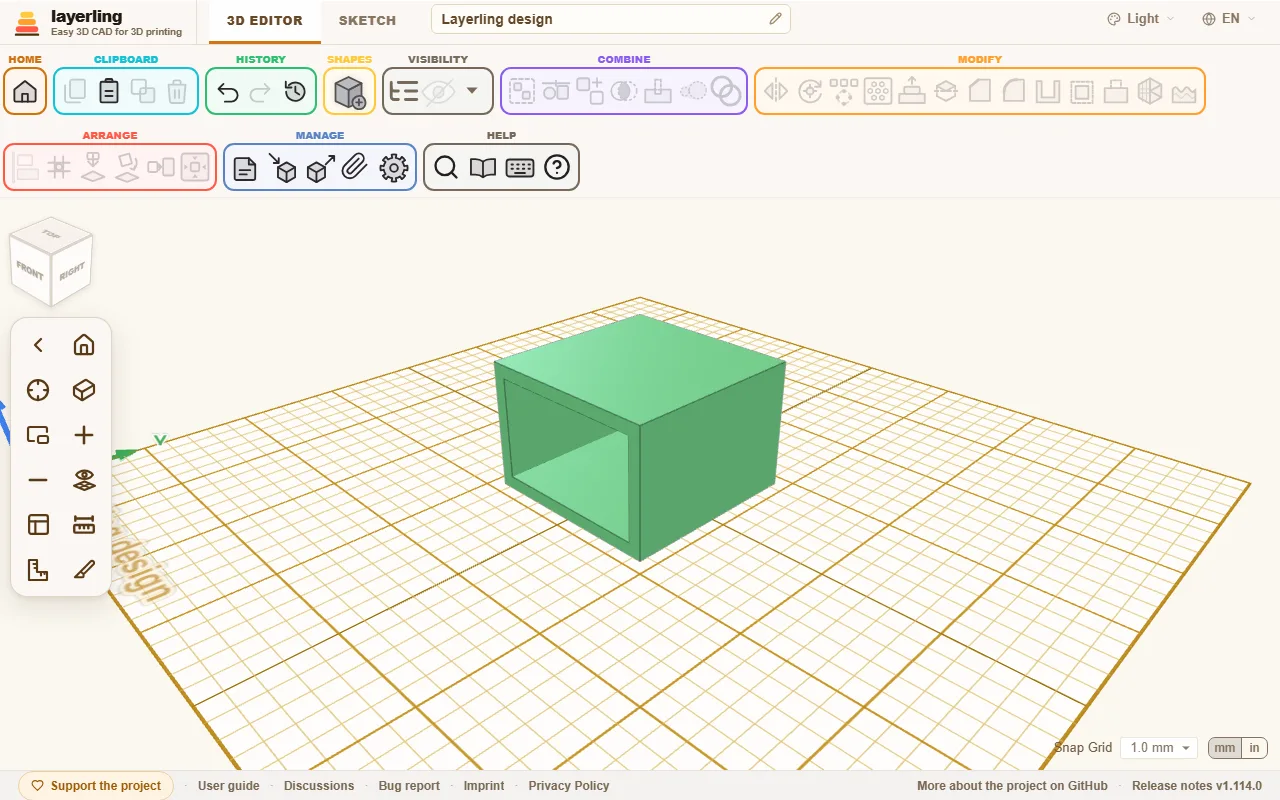
Task: Open keyboard shortcuts icon in Help
Action: click(520, 168)
